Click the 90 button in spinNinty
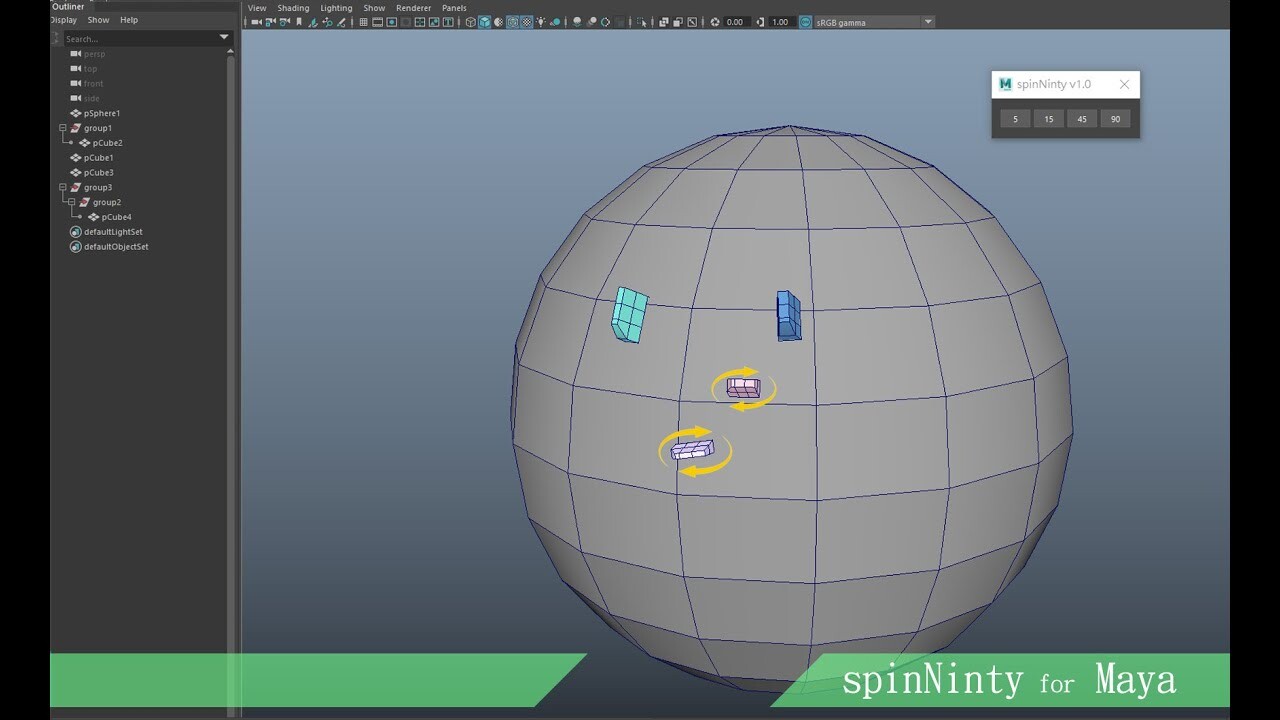This screenshot has width=1280, height=720. 1115,118
